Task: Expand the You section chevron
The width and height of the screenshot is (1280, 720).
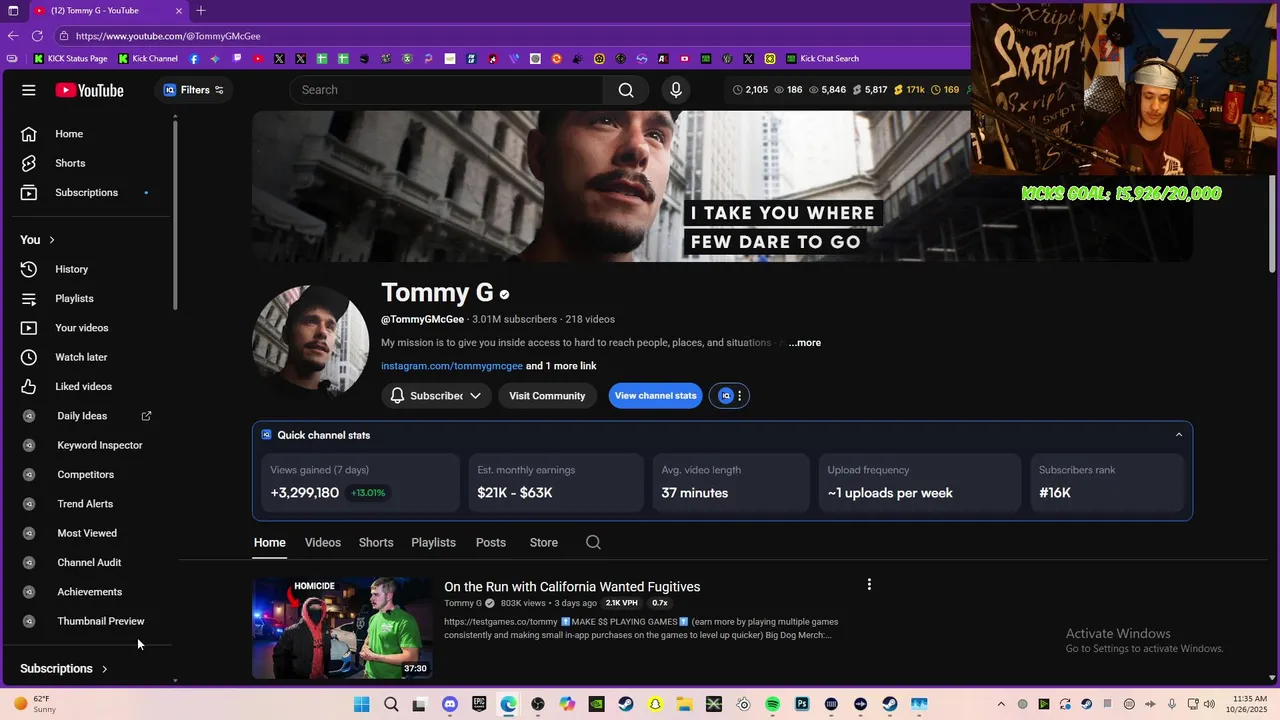Action: pos(52,240)
